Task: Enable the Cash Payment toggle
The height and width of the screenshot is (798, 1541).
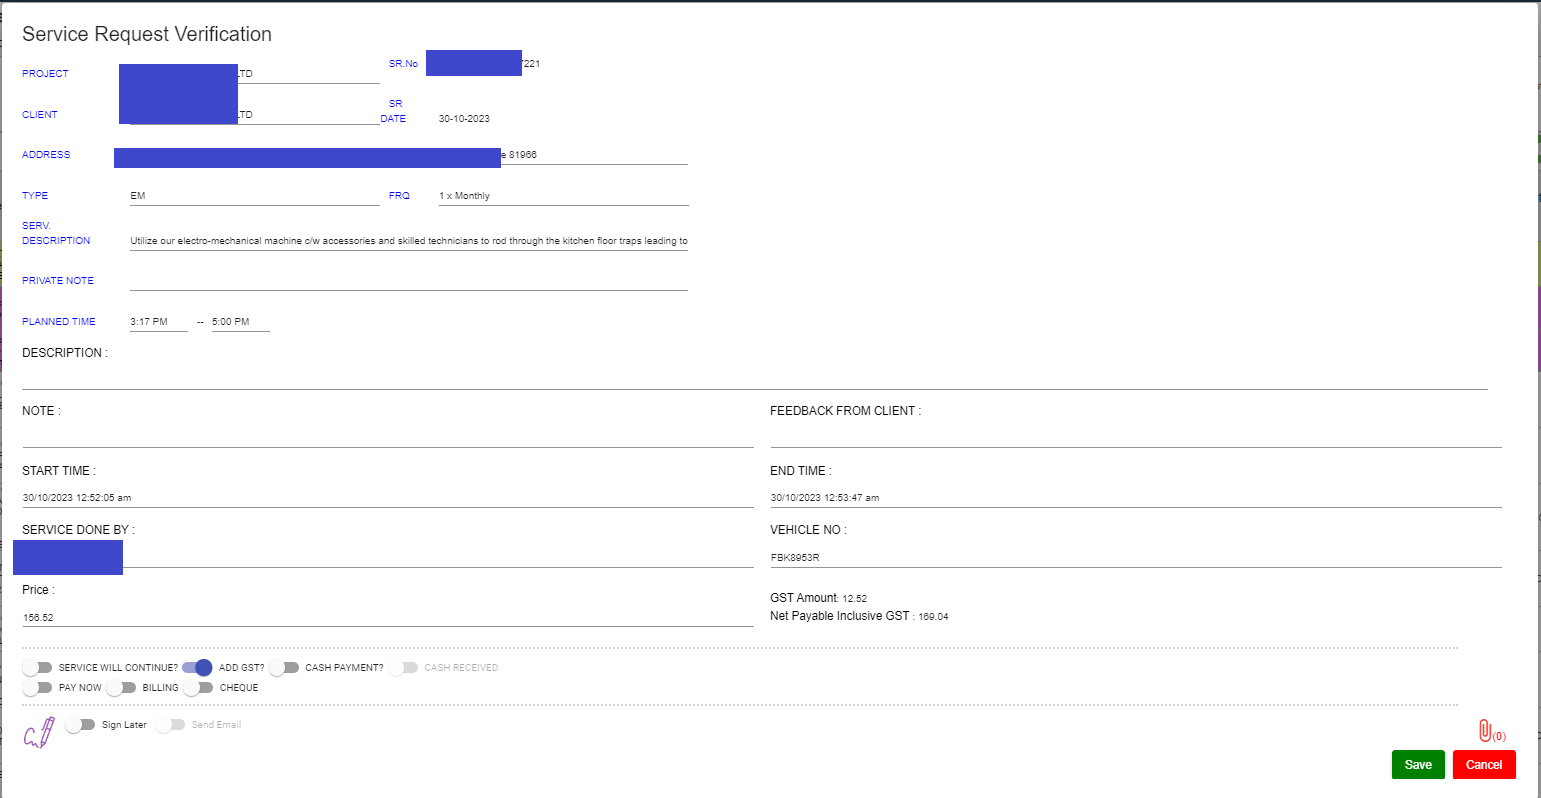Action: [x=284, y=668]
